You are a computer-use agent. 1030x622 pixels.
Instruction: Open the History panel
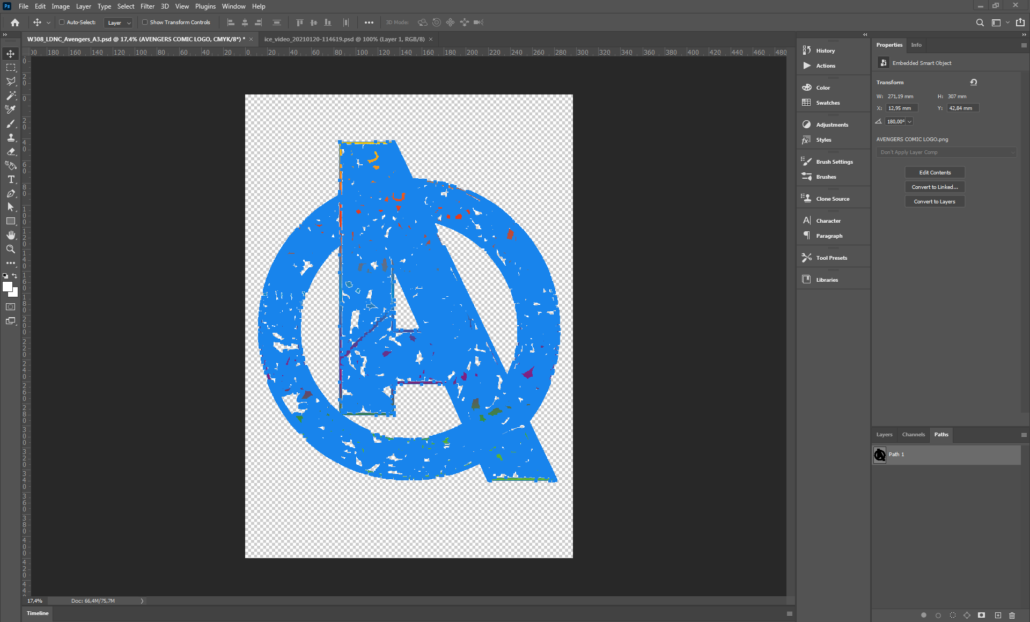[826, 51]
